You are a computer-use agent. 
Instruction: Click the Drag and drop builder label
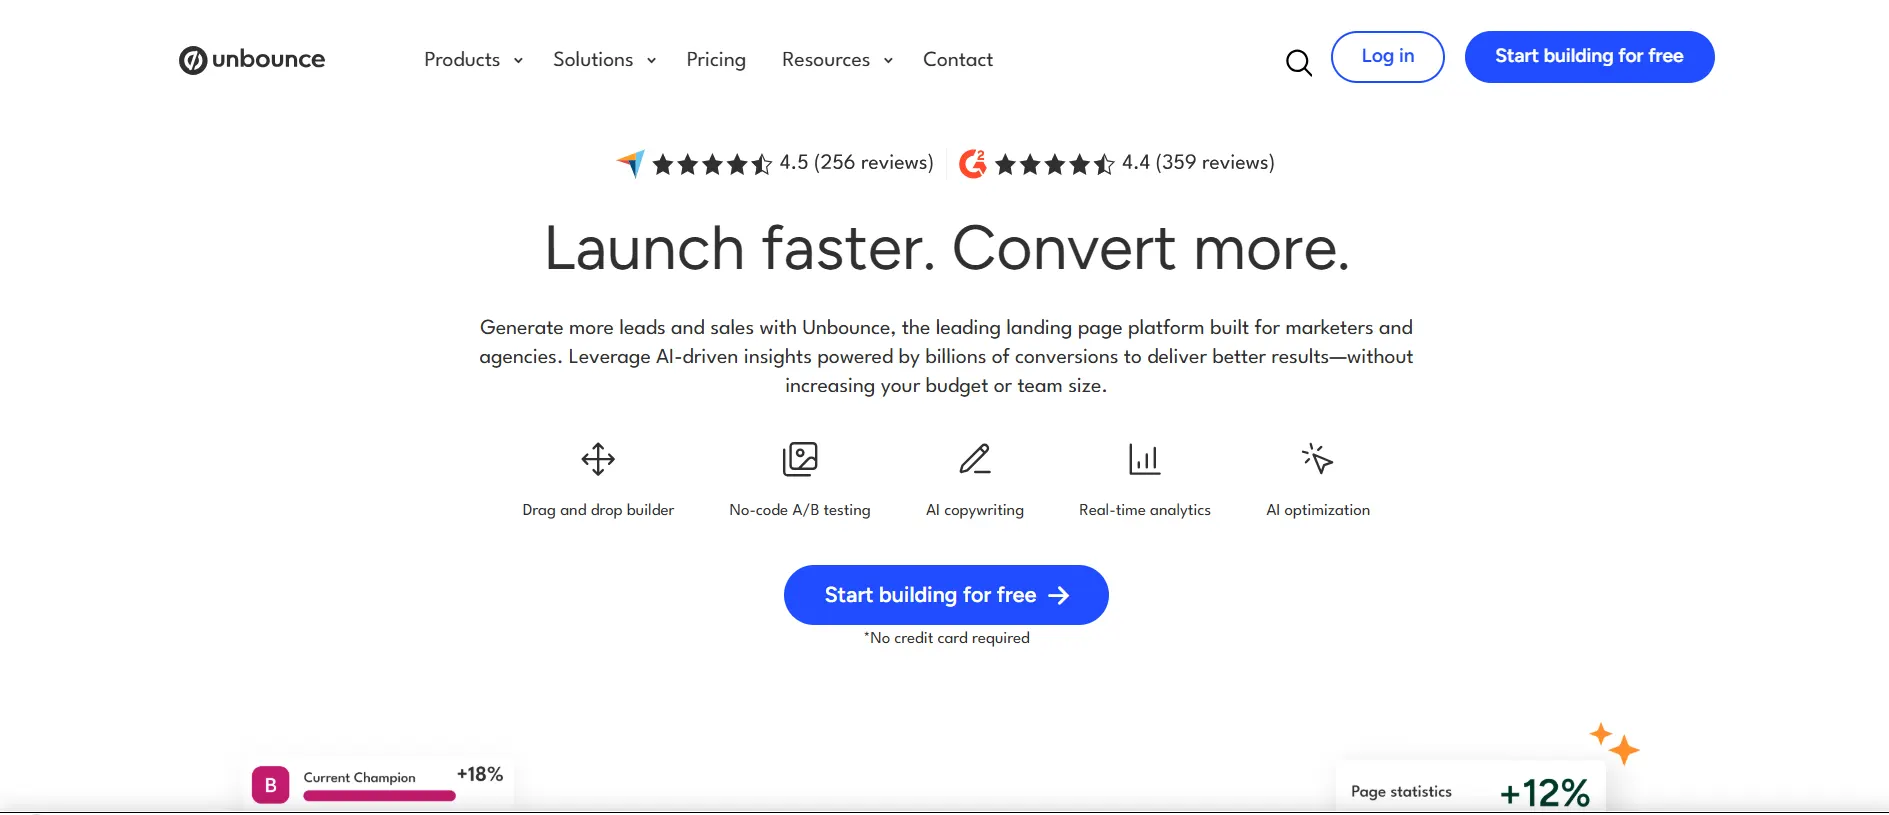[x=598, y=510]
